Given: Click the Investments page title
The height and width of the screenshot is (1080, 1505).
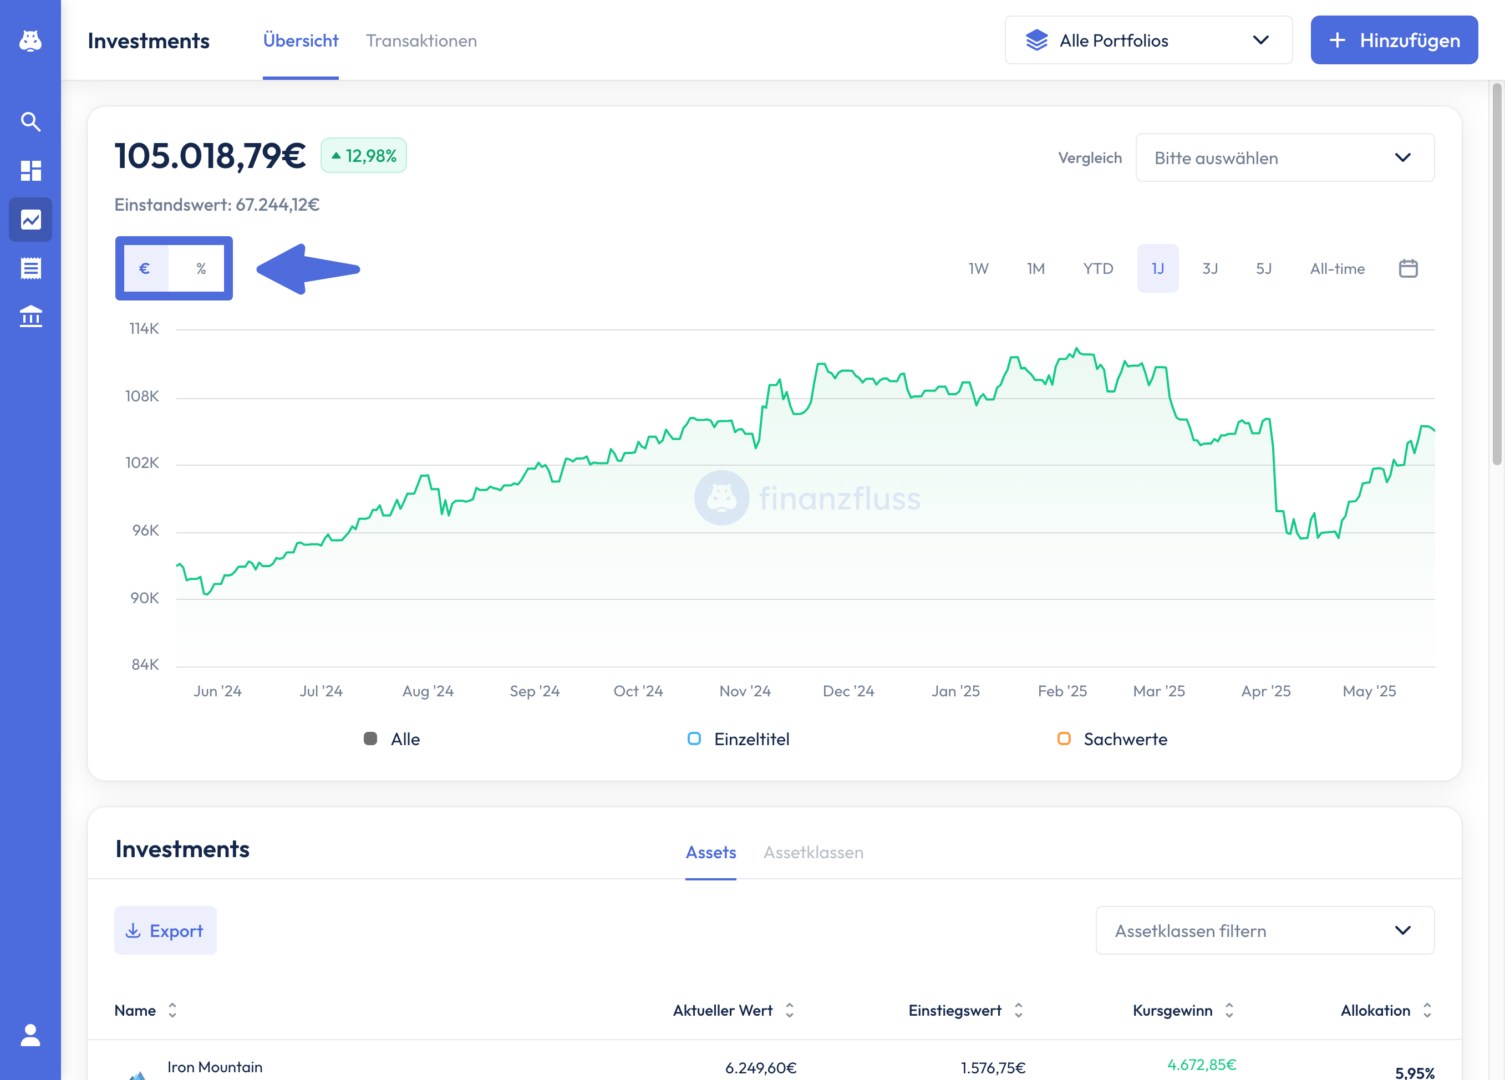Looking at the screenshot, I should click(x=149, y=41).
